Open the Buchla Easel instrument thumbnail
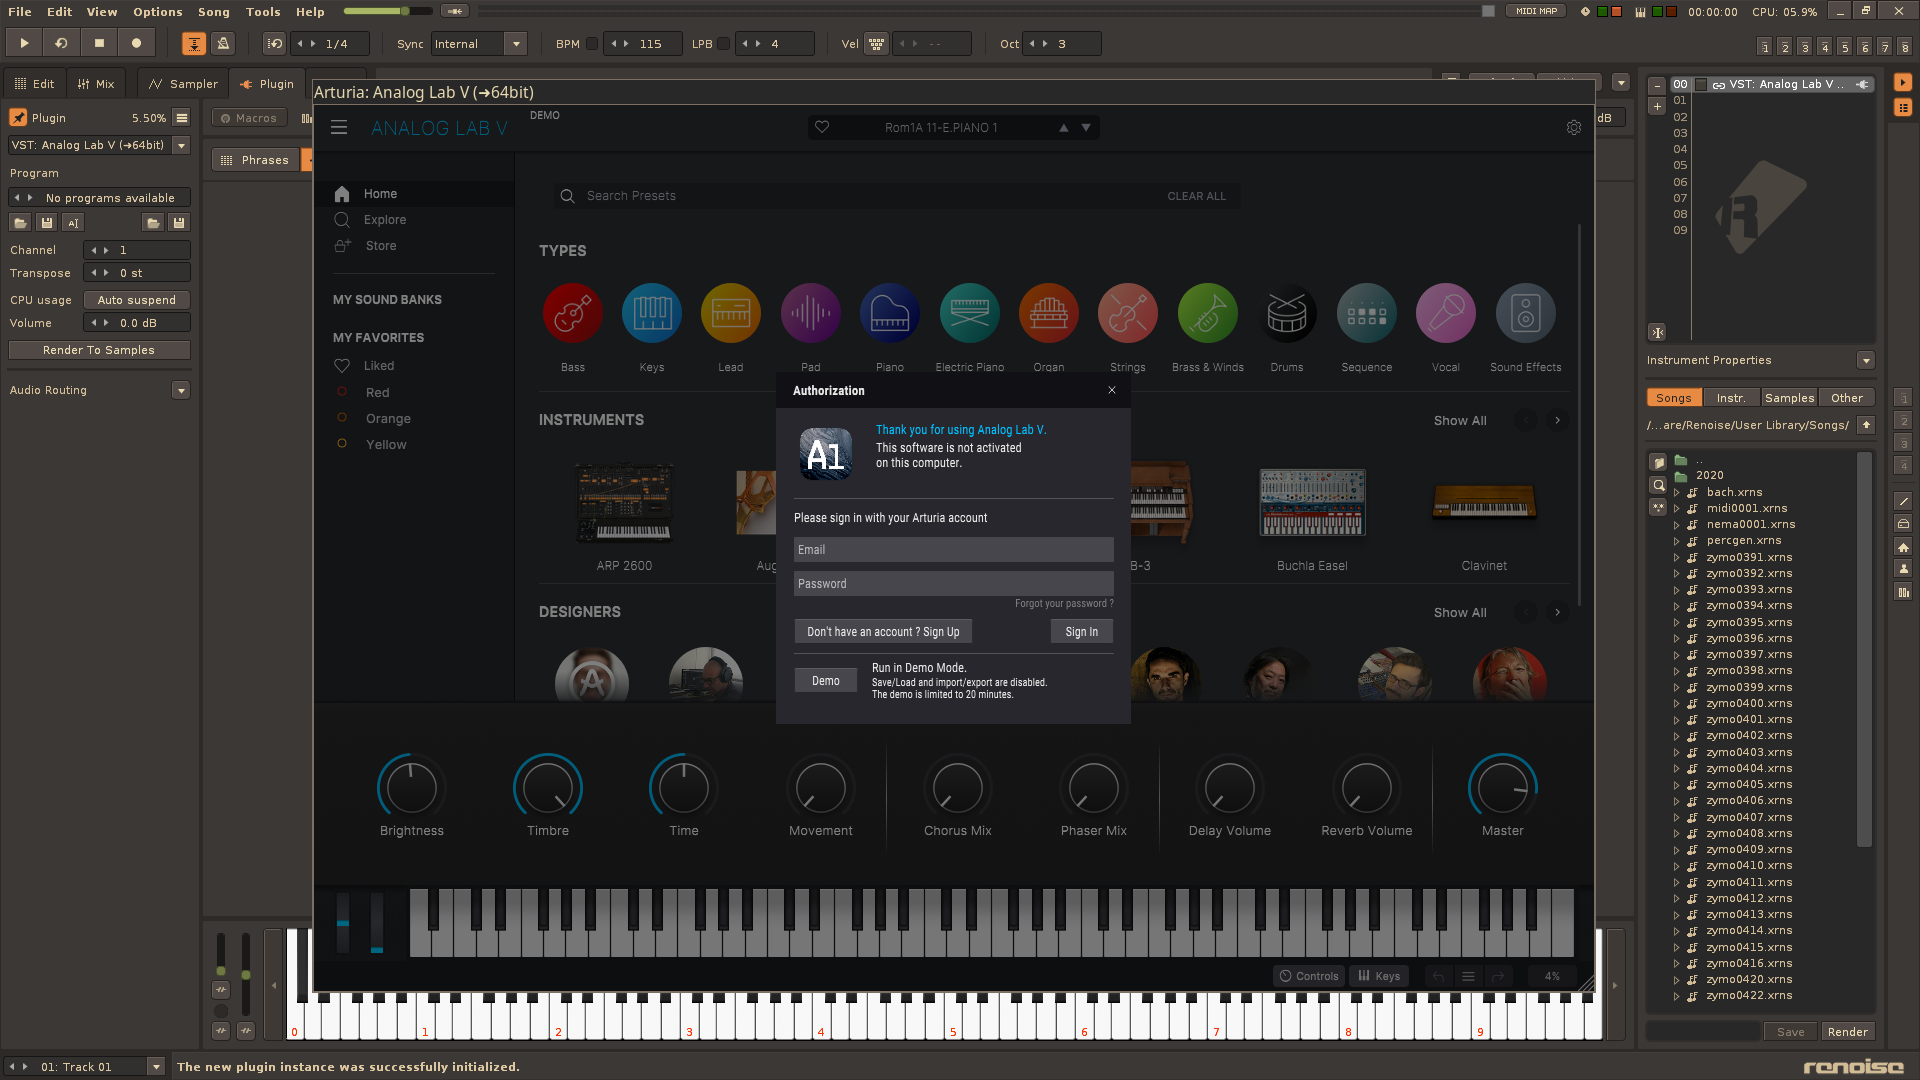This screenshot has height=1080, width=1920. tap(1312, 502)
